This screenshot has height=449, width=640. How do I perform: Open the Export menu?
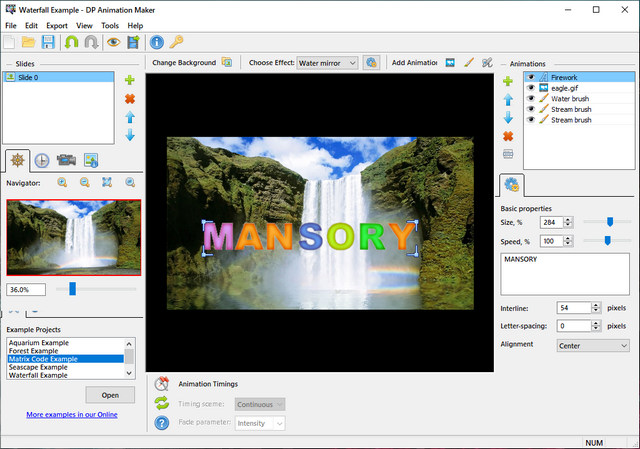pos(56,25)
